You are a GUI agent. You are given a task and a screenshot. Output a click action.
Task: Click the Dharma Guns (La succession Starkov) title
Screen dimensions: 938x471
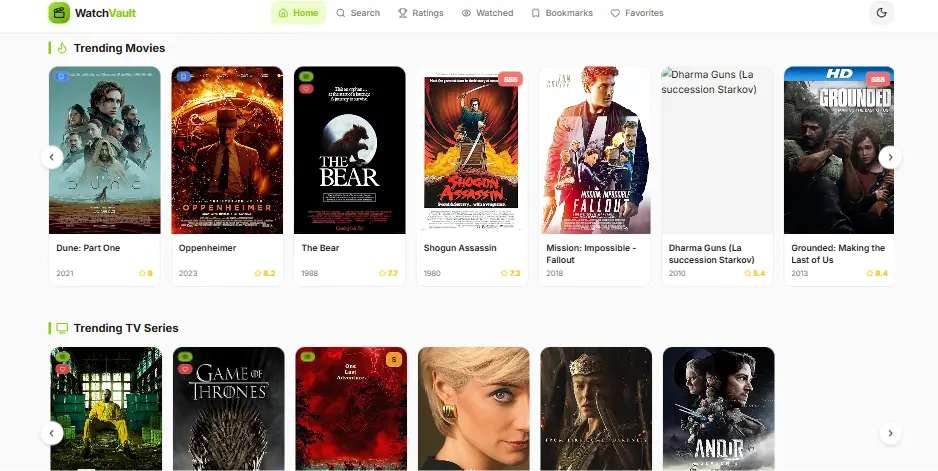tap(712, 254)
